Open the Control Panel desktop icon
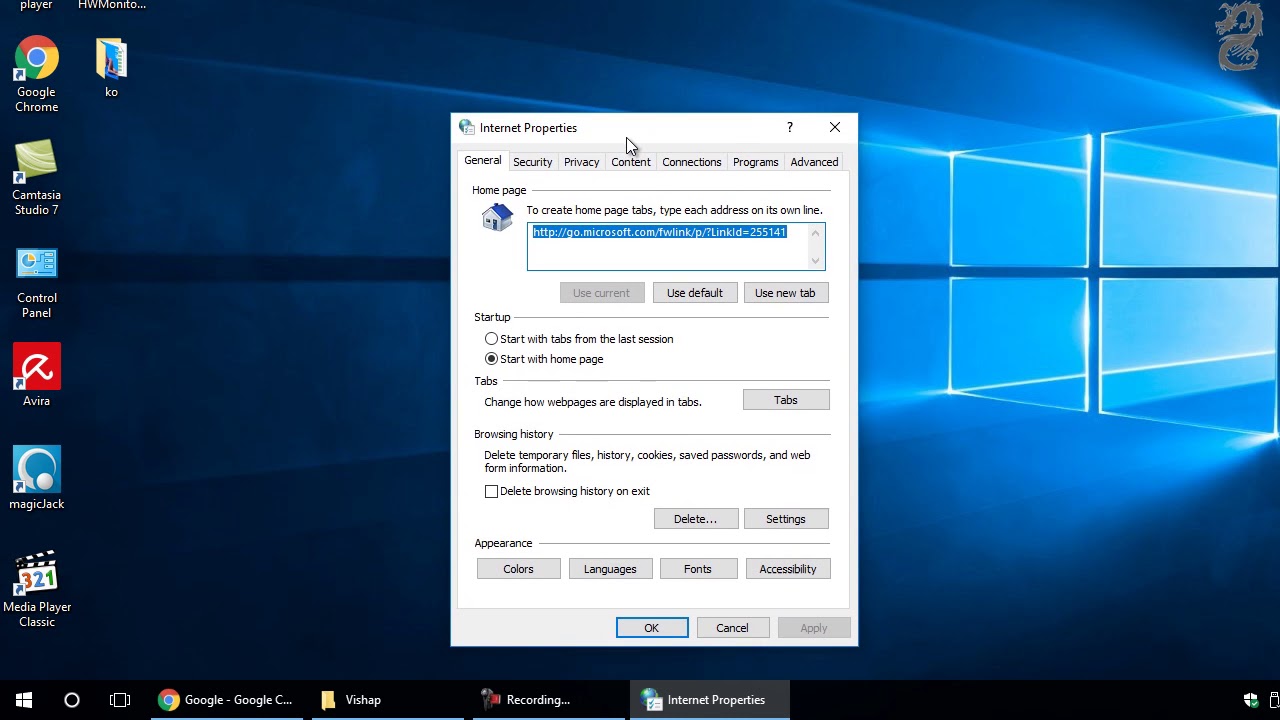 click(x=36, y=281)
